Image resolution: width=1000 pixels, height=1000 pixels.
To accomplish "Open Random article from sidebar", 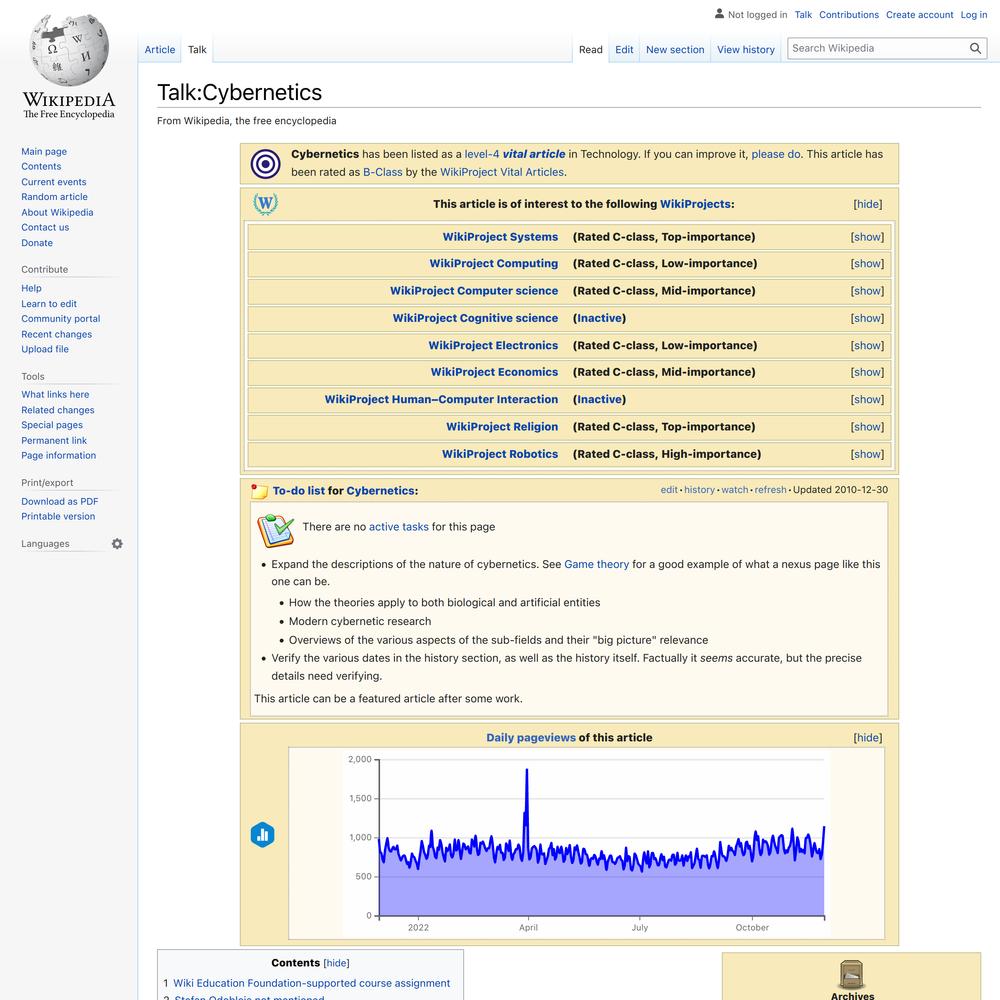I will pyautogui.click(x=54, y=197).
